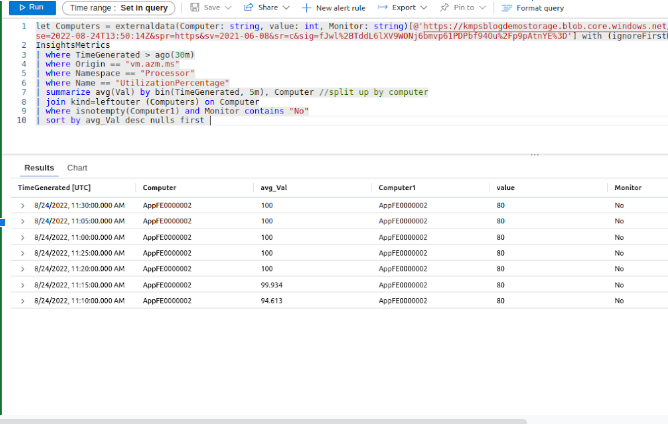The image size is (668, 424).
Task: Click the Share icon
Action: [248, 7]
